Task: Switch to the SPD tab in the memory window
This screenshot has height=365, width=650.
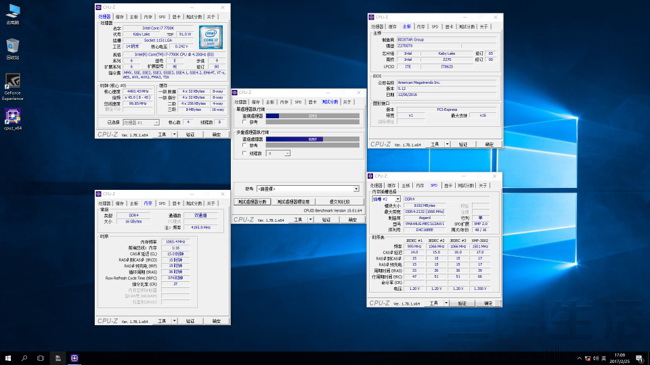Action: pyautogui.click(x=162, y=203)
